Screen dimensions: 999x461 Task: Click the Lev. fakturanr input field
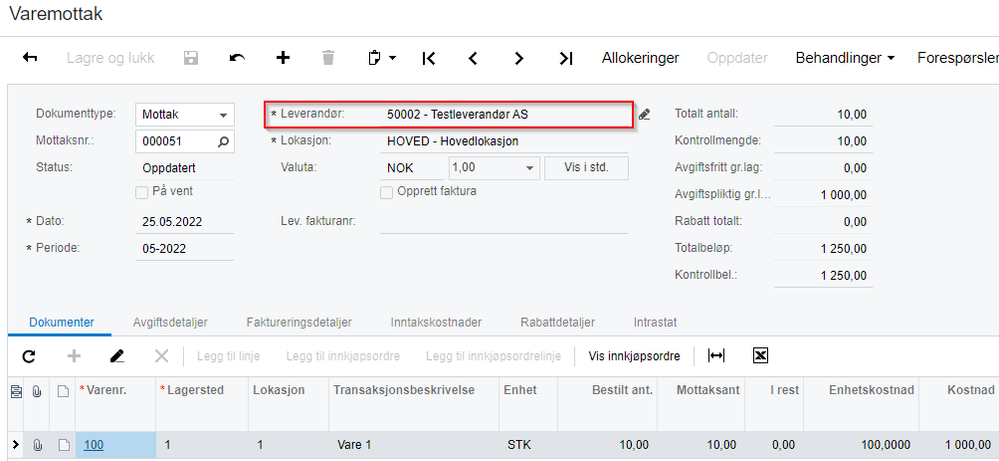click(504, 222)
